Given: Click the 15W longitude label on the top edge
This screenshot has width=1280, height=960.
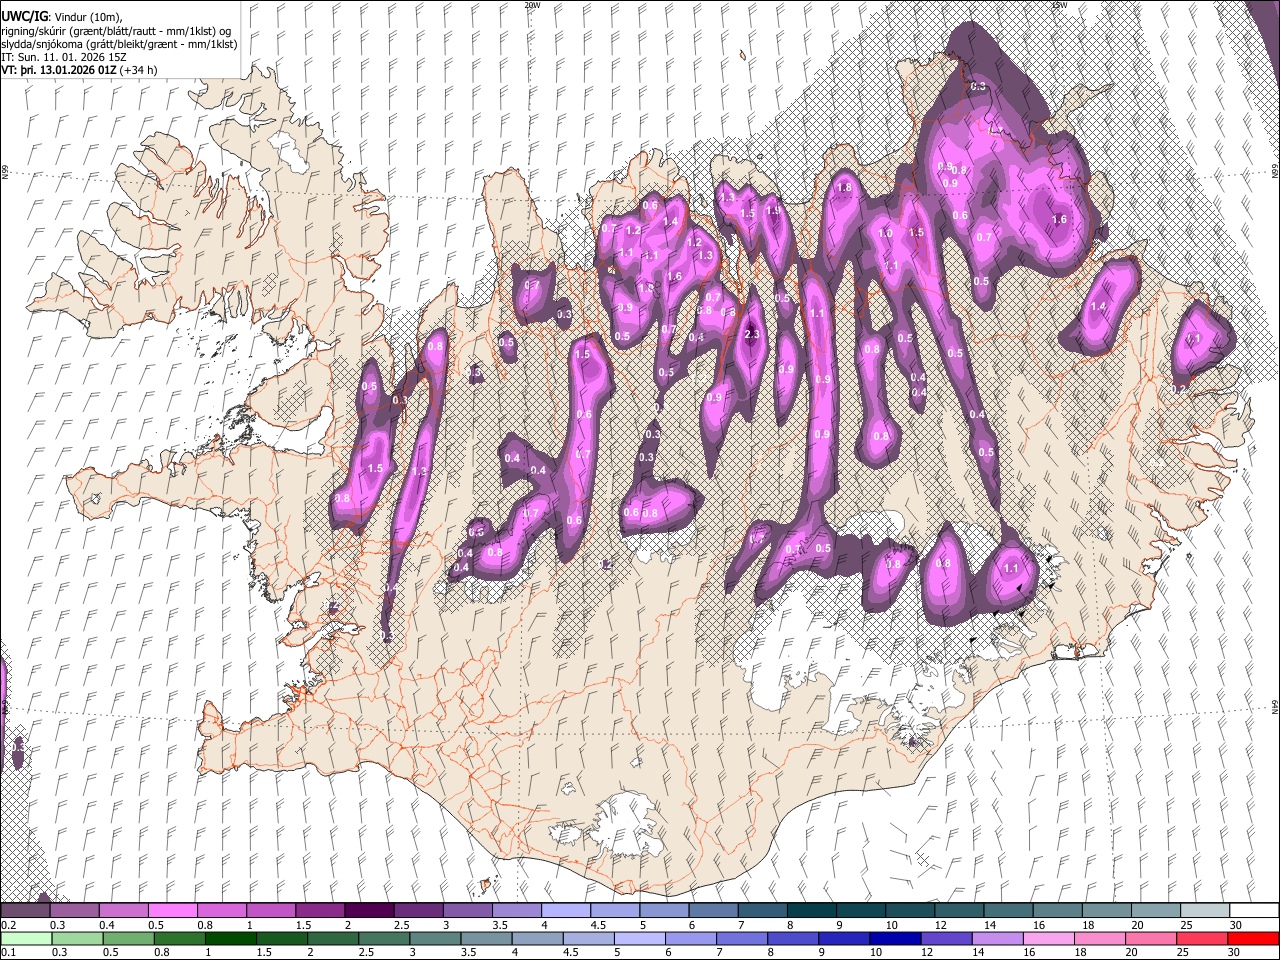Looking at the screenshot, I should coord(1059,5).
